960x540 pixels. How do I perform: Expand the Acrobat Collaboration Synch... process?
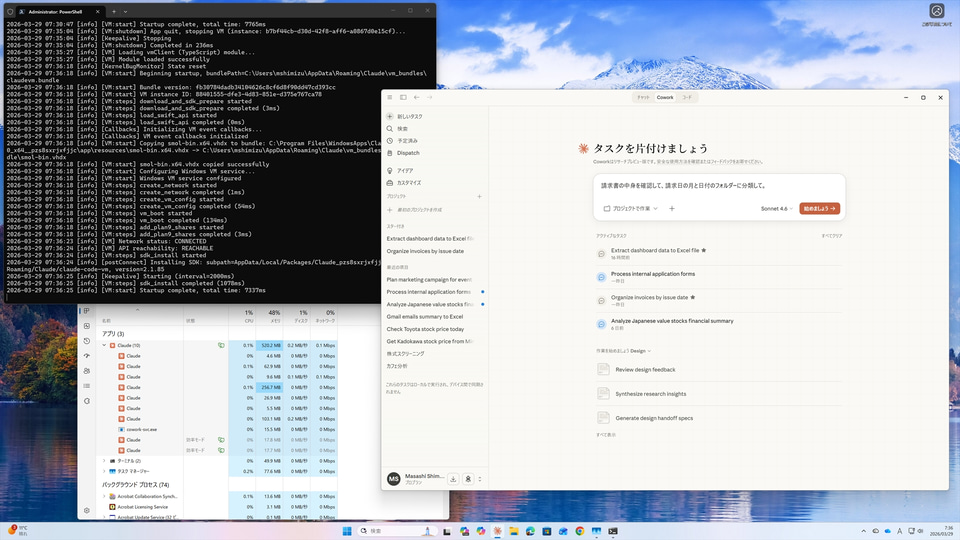(104, 497)
